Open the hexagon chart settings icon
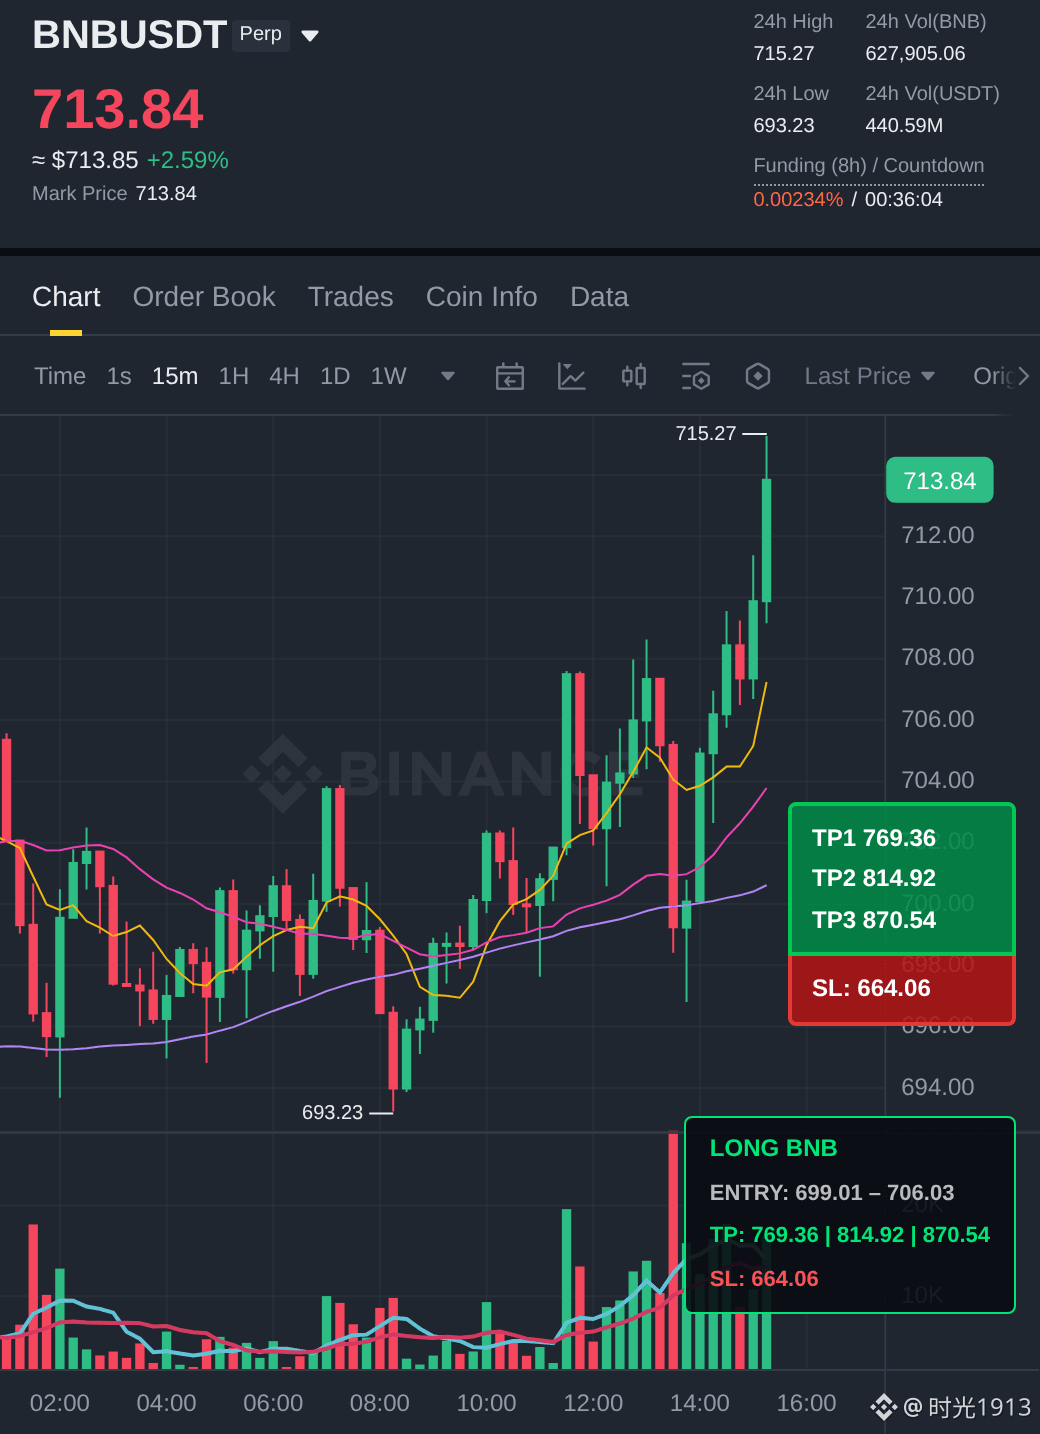The width and height of the screenshot is (1040, 1434). coord(758,376)
